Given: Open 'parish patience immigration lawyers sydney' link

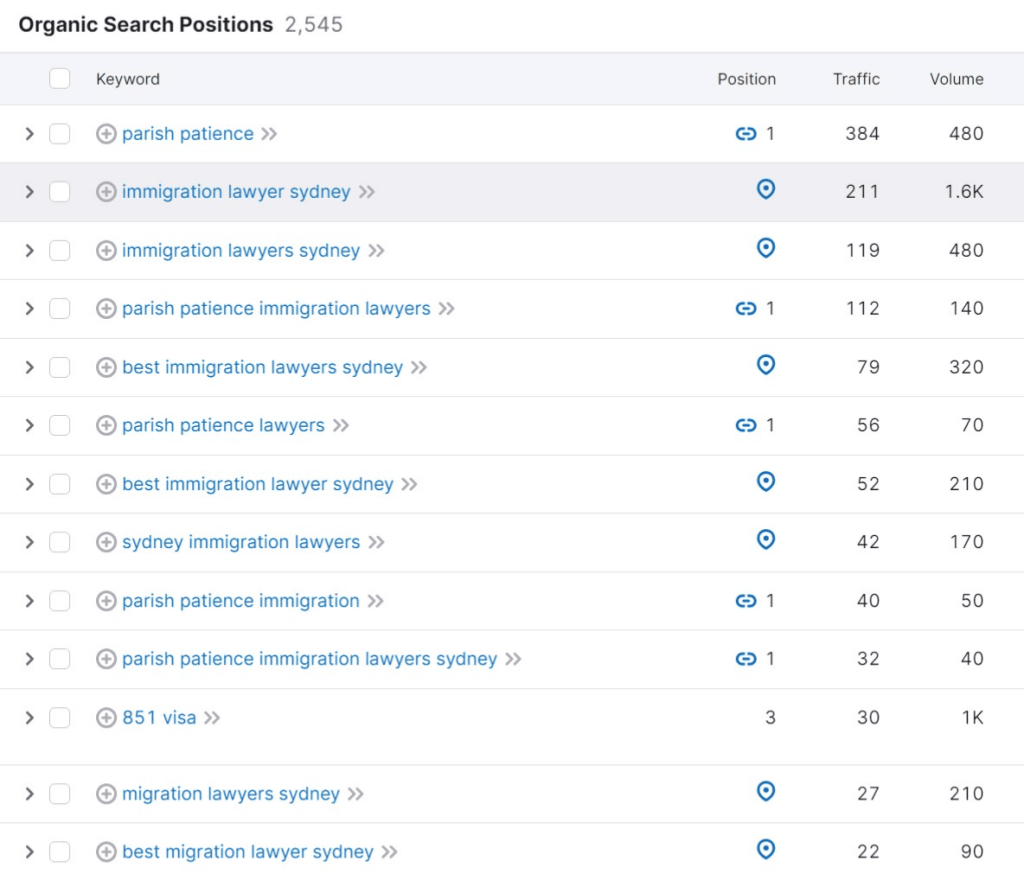Looking at the screenshot, I should [x=310, y=659].
